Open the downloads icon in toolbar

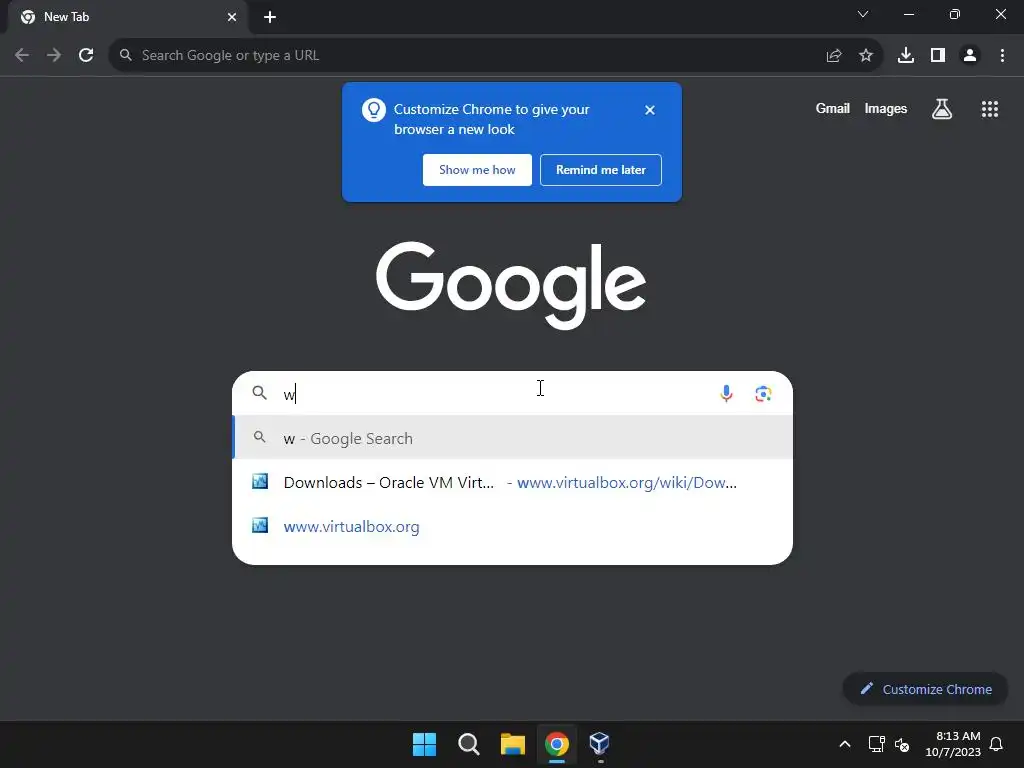point(906,56)
